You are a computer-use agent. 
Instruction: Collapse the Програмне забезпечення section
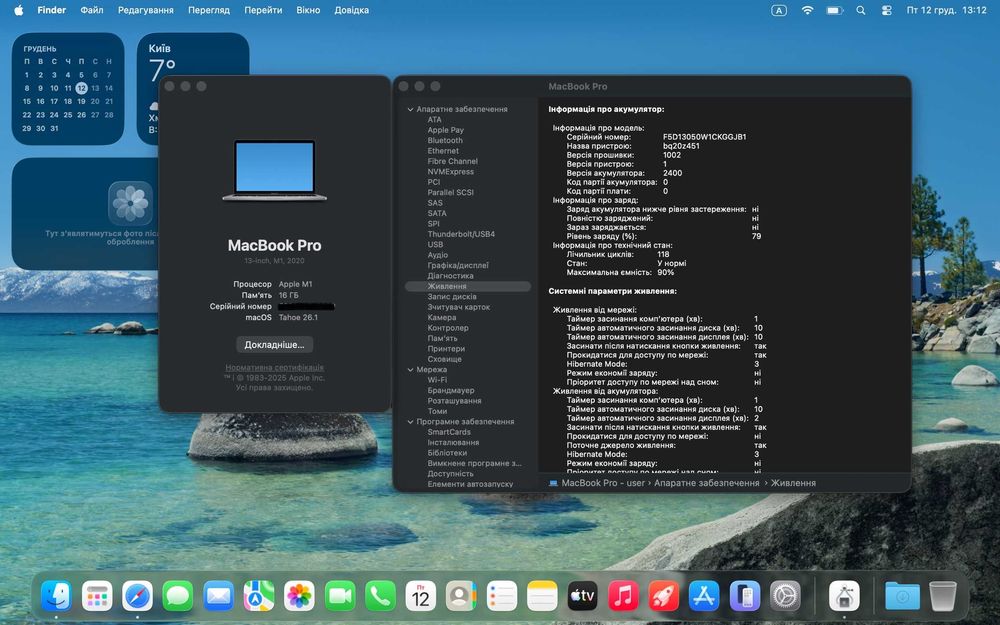click(410, 422)
